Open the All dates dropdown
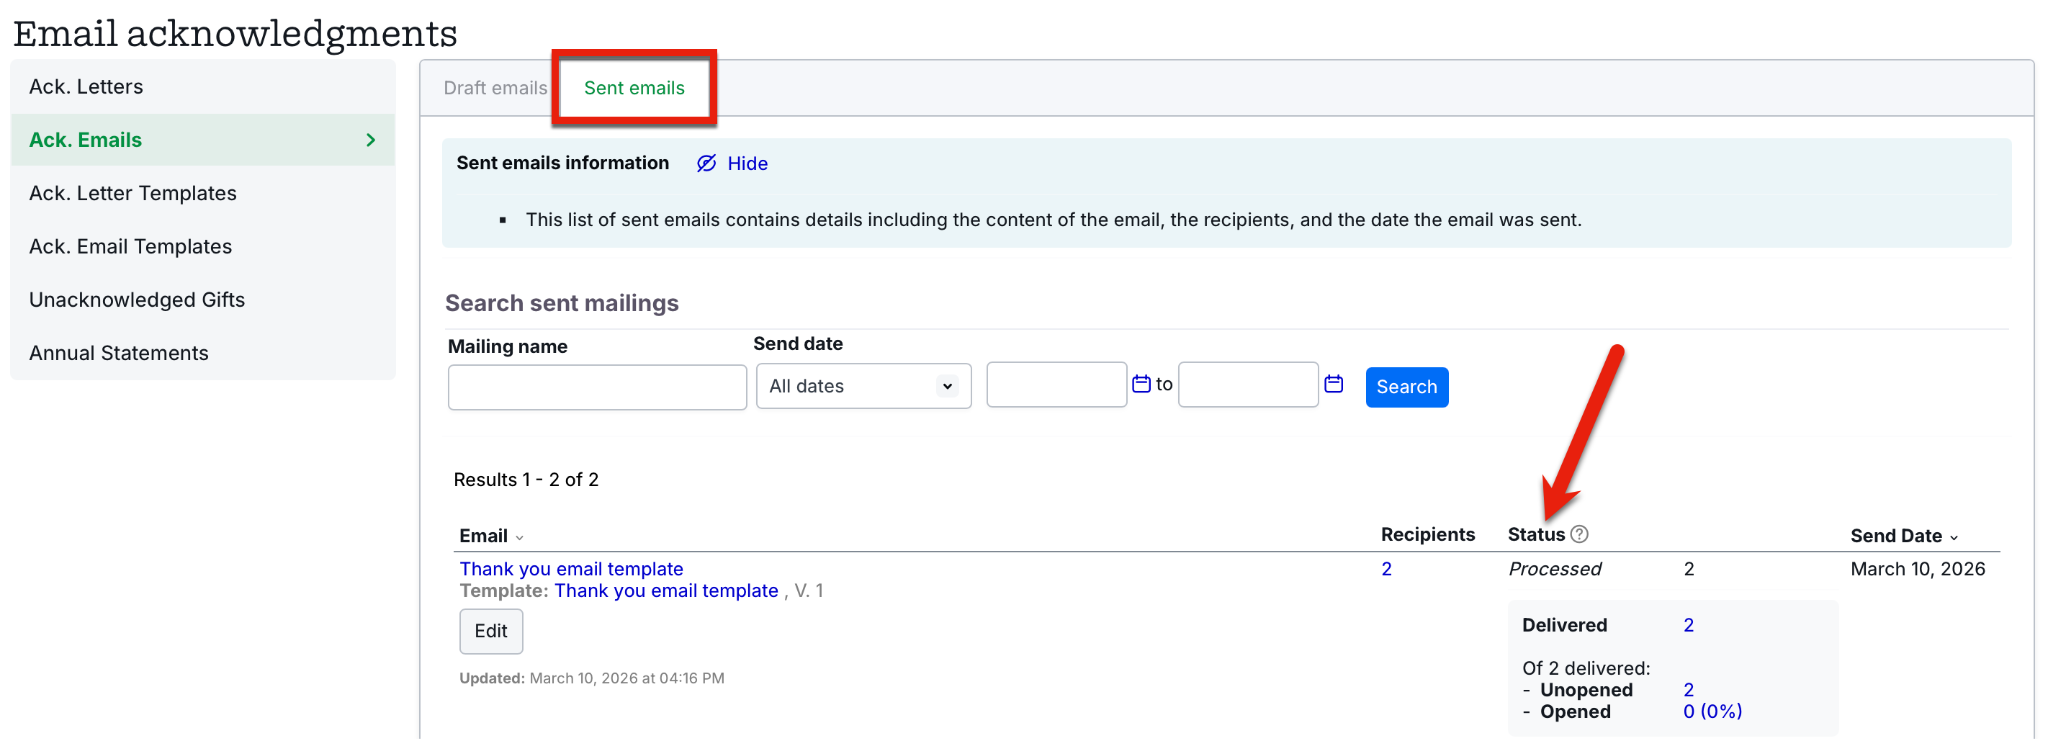The height and width of the screenshot is (739, 2048). click(864, 386)
